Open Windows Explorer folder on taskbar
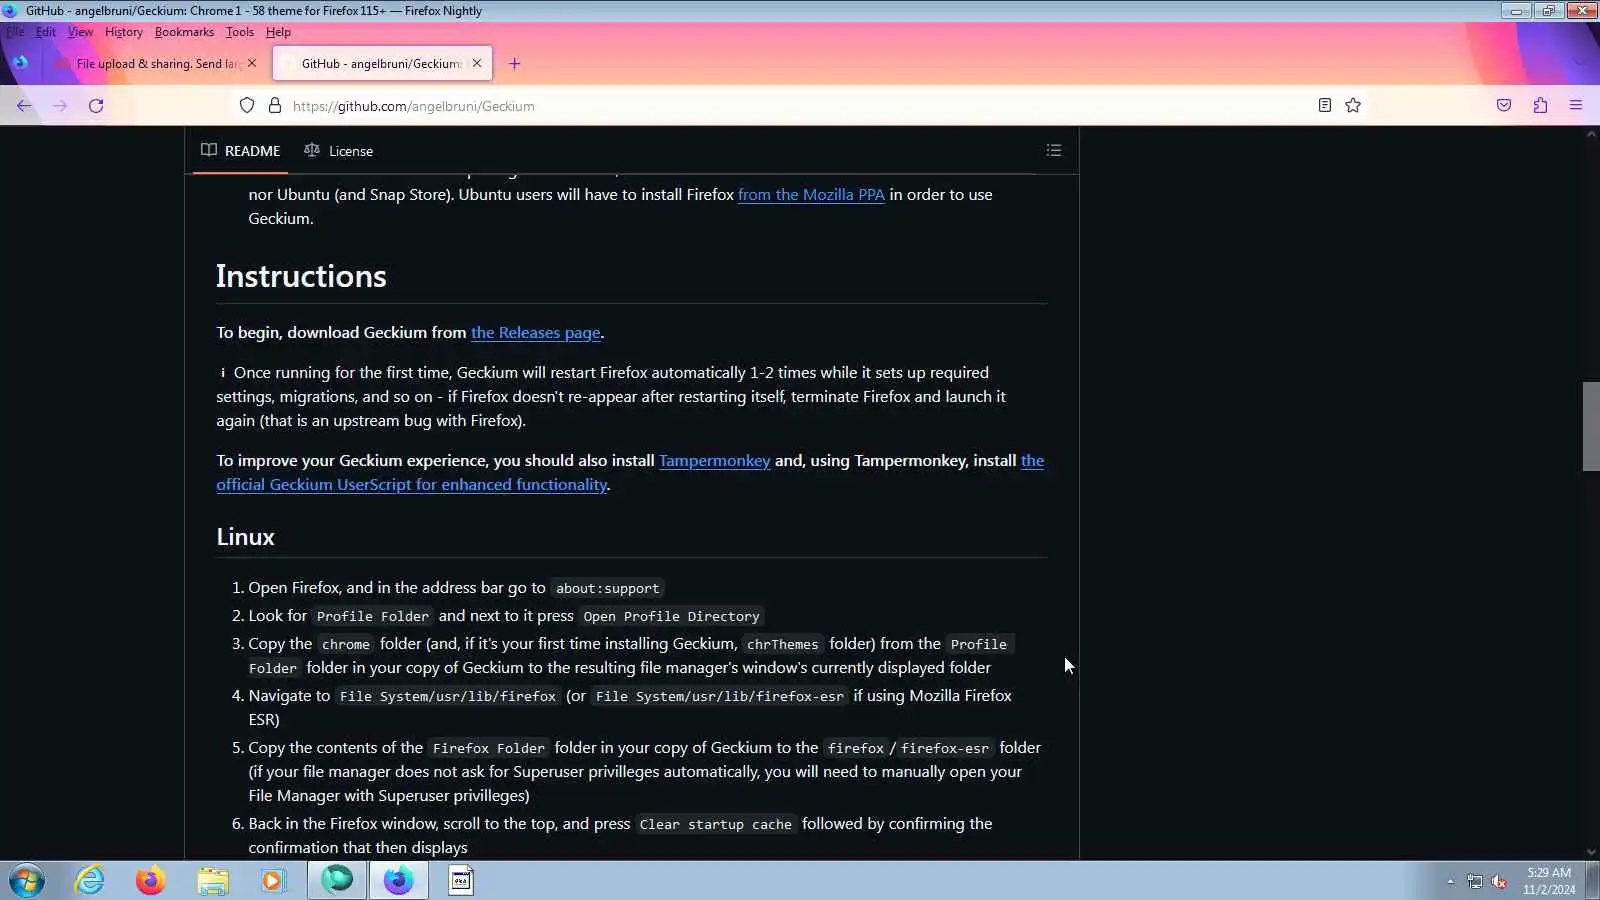 (x=212, y=881)
